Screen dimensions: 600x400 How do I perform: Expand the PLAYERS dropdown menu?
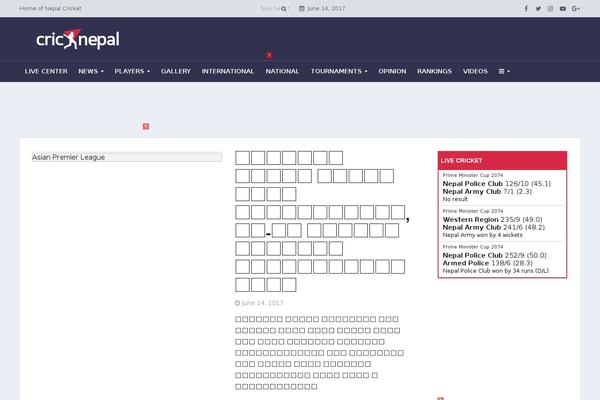click(132, 71)
